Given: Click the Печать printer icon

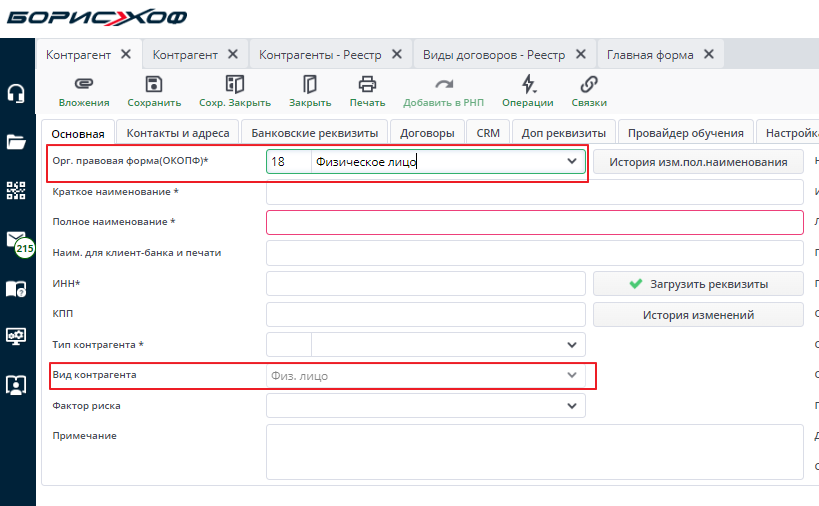Looking at the screenshot, I should [x=367, y=84].
